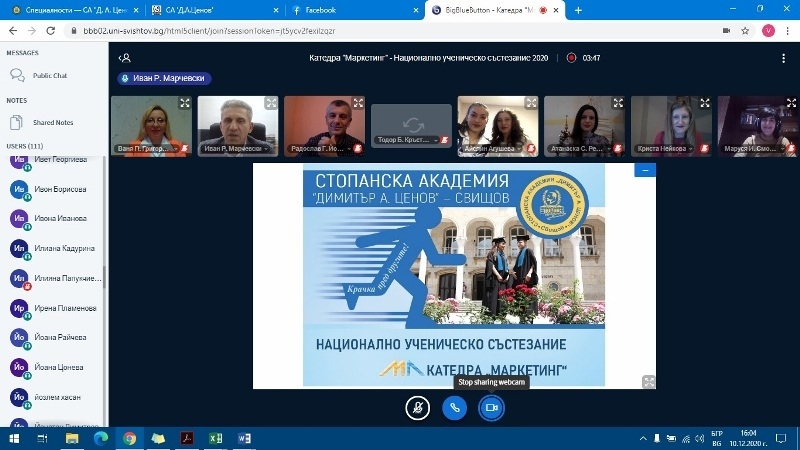Open File Explorer from the taskbar

(x=71, y=438)
